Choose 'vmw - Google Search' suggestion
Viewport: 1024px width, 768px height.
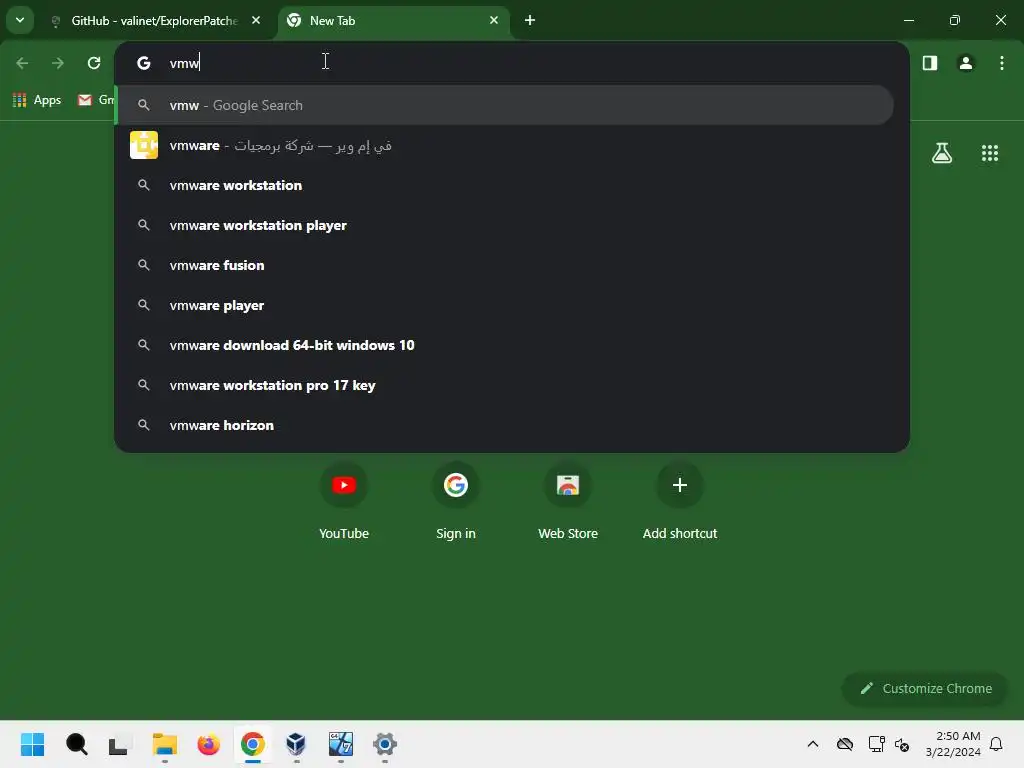(x=506, y=105)
